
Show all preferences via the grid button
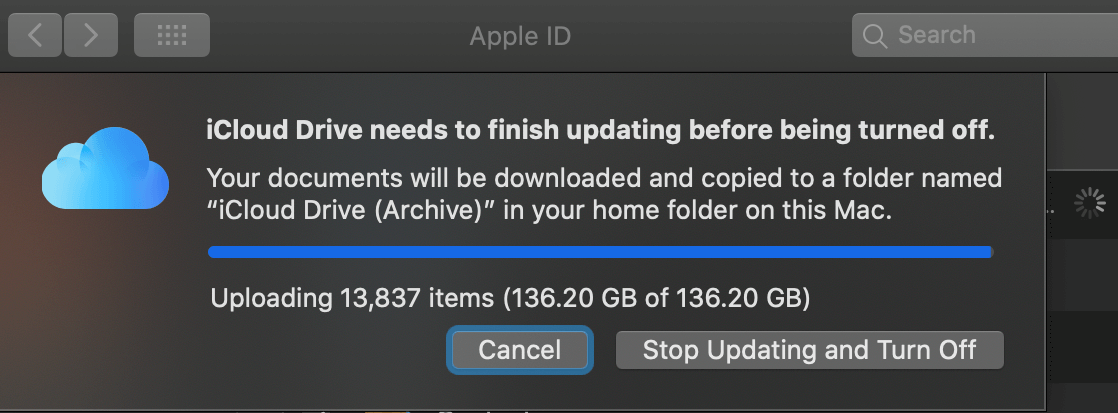coord(172,36)
